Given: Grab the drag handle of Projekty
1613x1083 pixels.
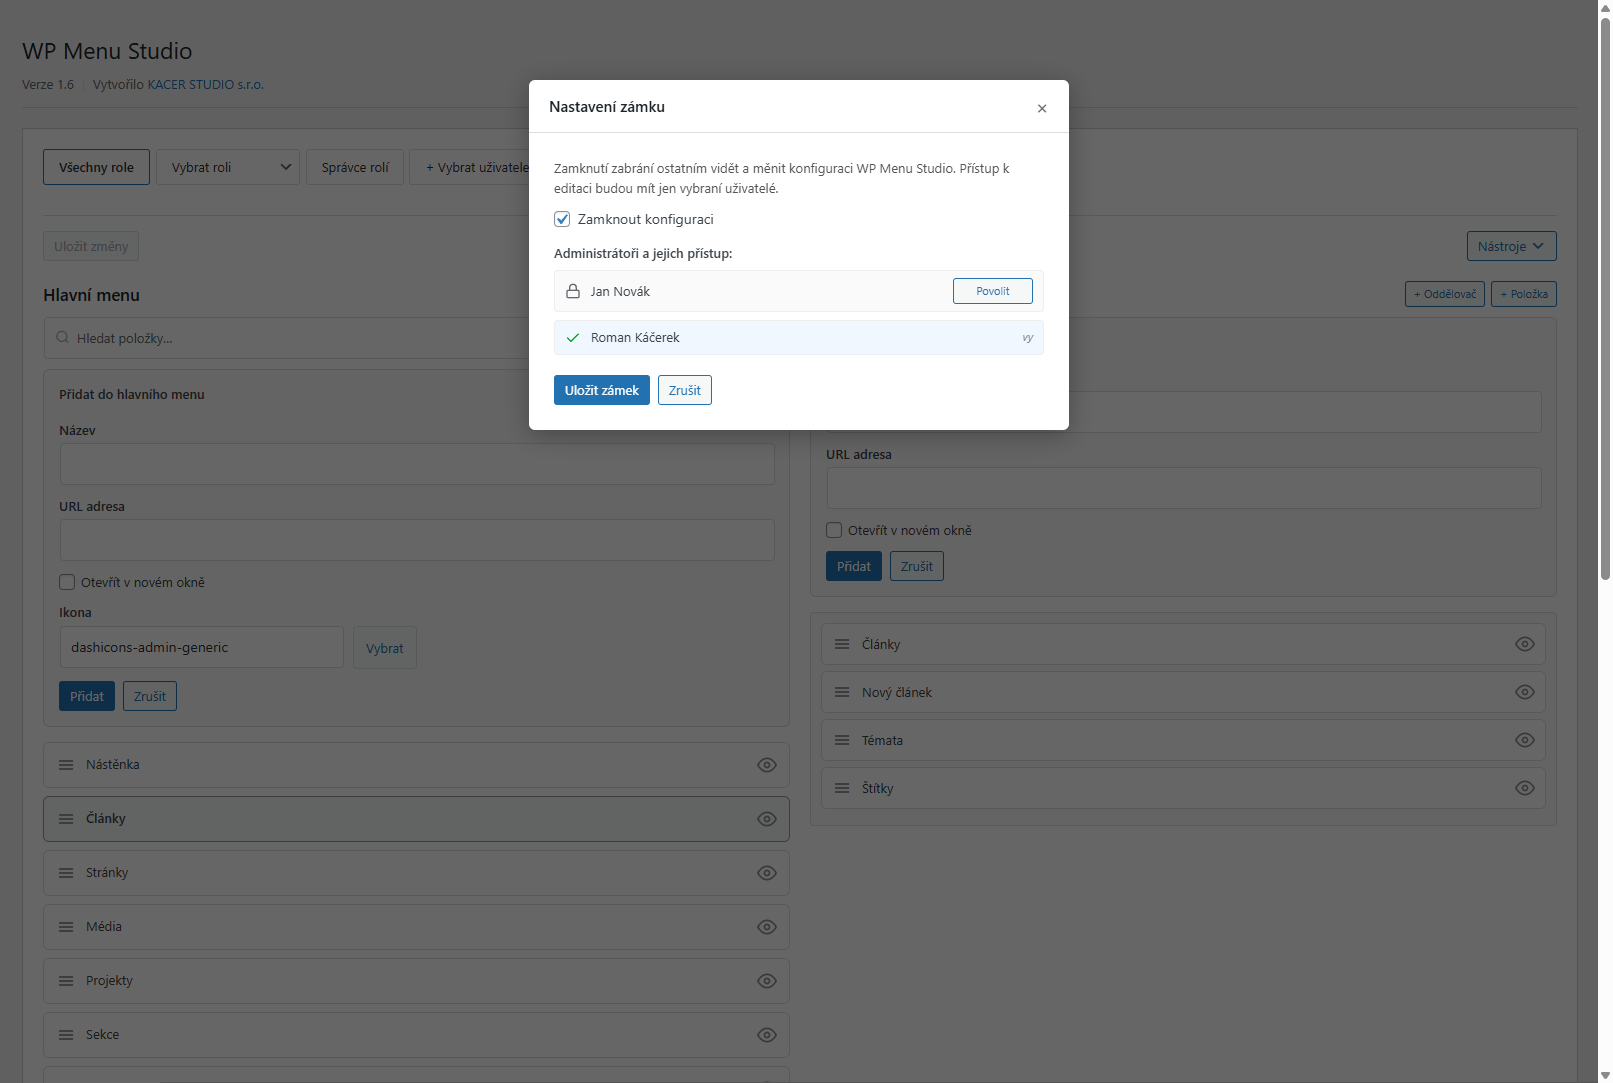Looking at the screenshot, I should tap(66, 981).
